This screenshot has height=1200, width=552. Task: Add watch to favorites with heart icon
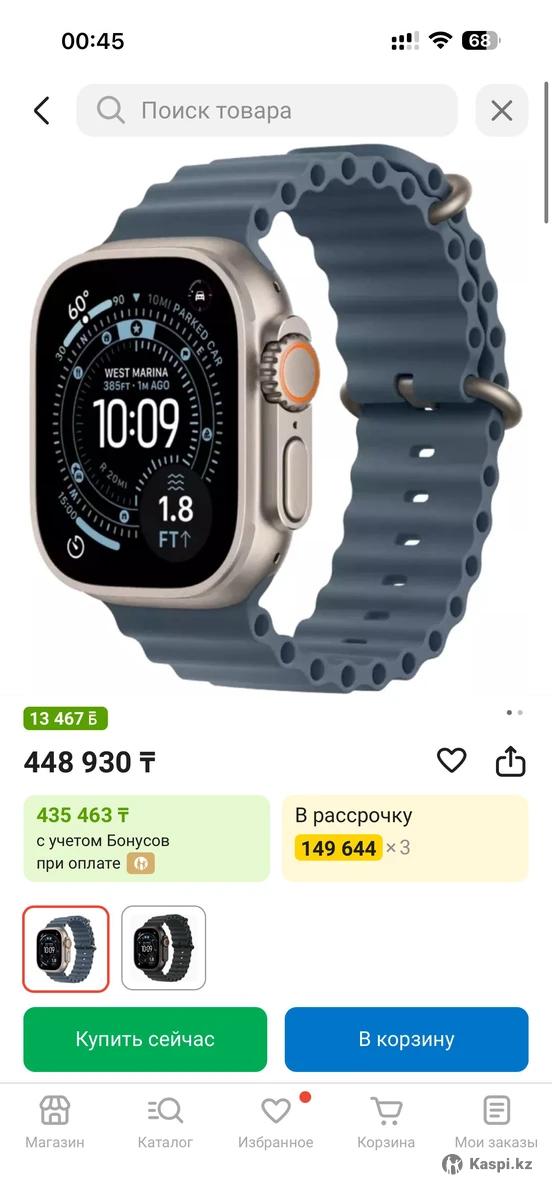(452, 761)
